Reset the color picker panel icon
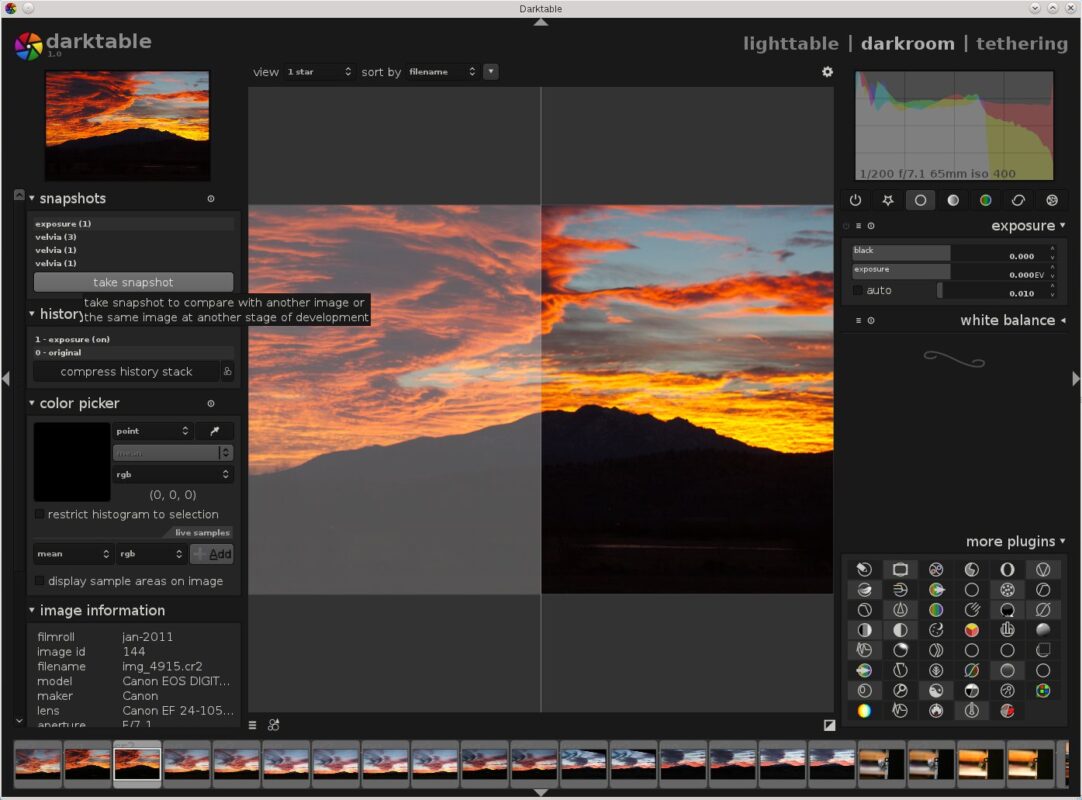Screen dimensions: 1082x800 point(211,404)
